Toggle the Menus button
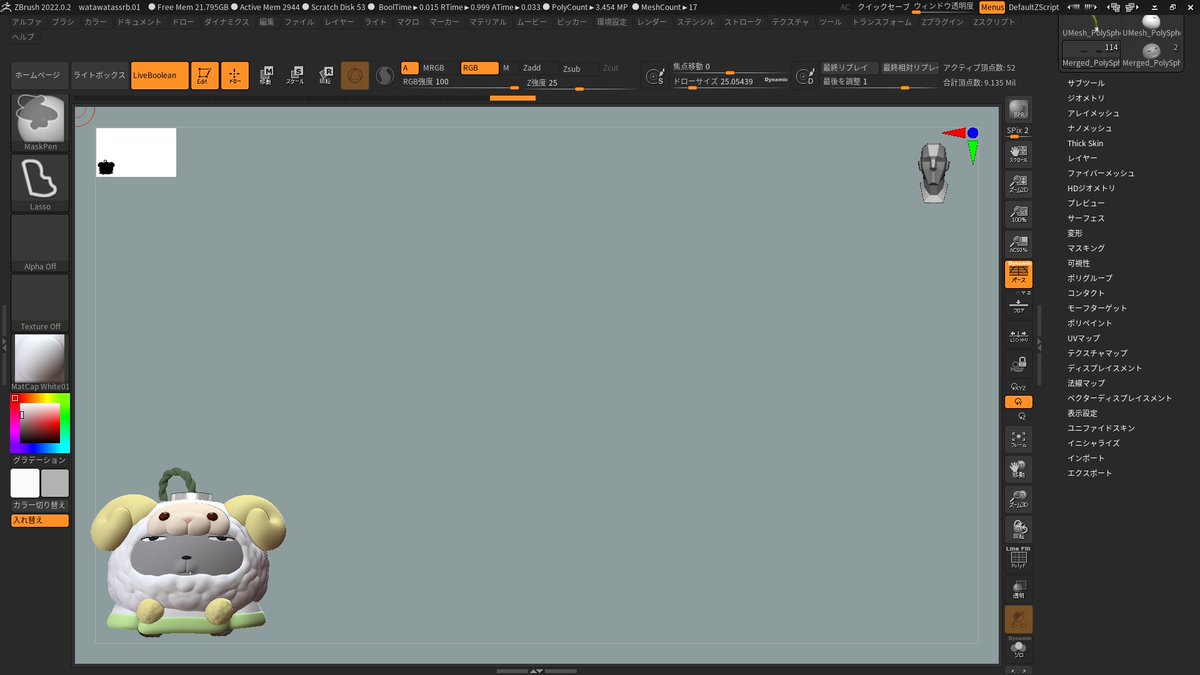 click(991, 7)
